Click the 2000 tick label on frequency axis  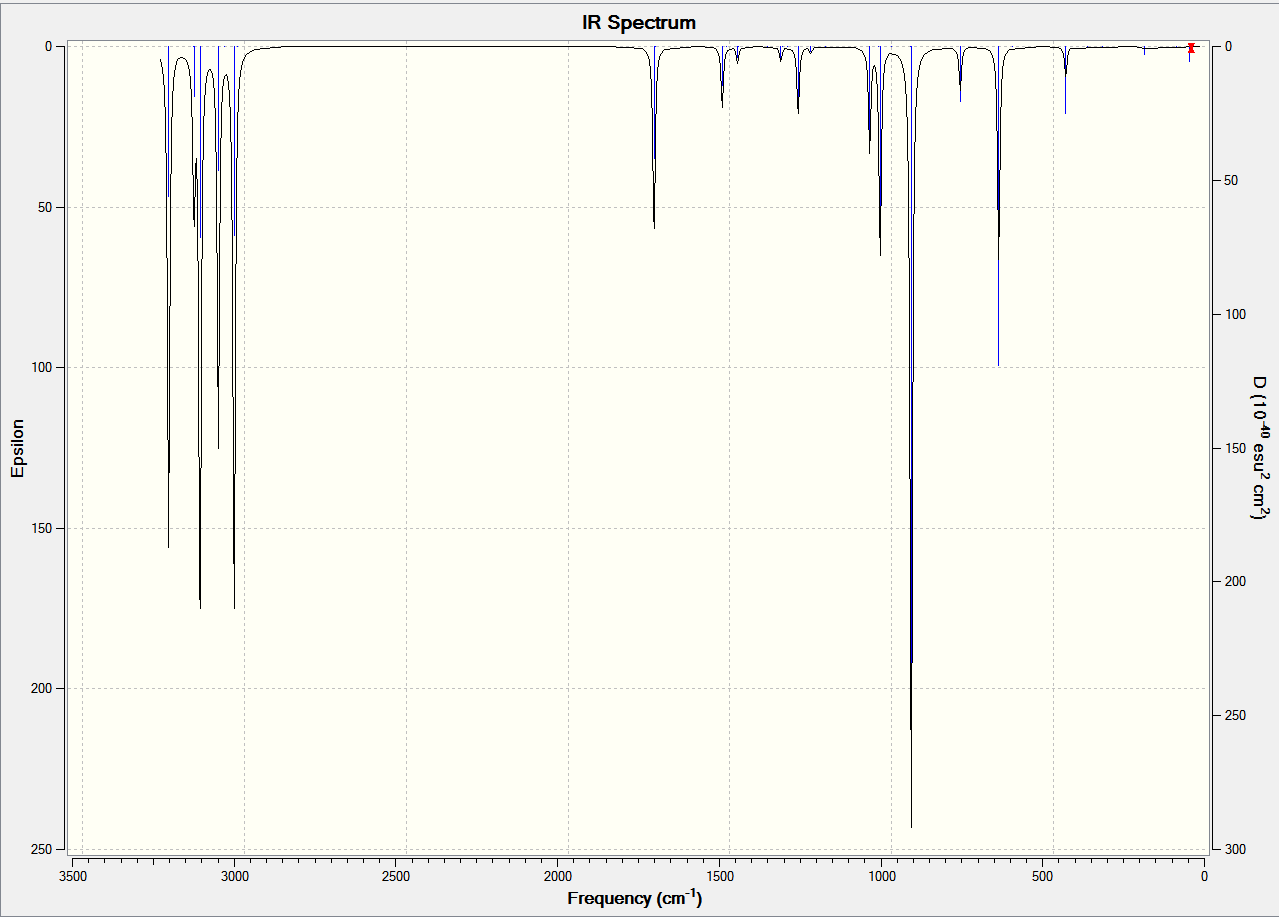tap(558, 875)
